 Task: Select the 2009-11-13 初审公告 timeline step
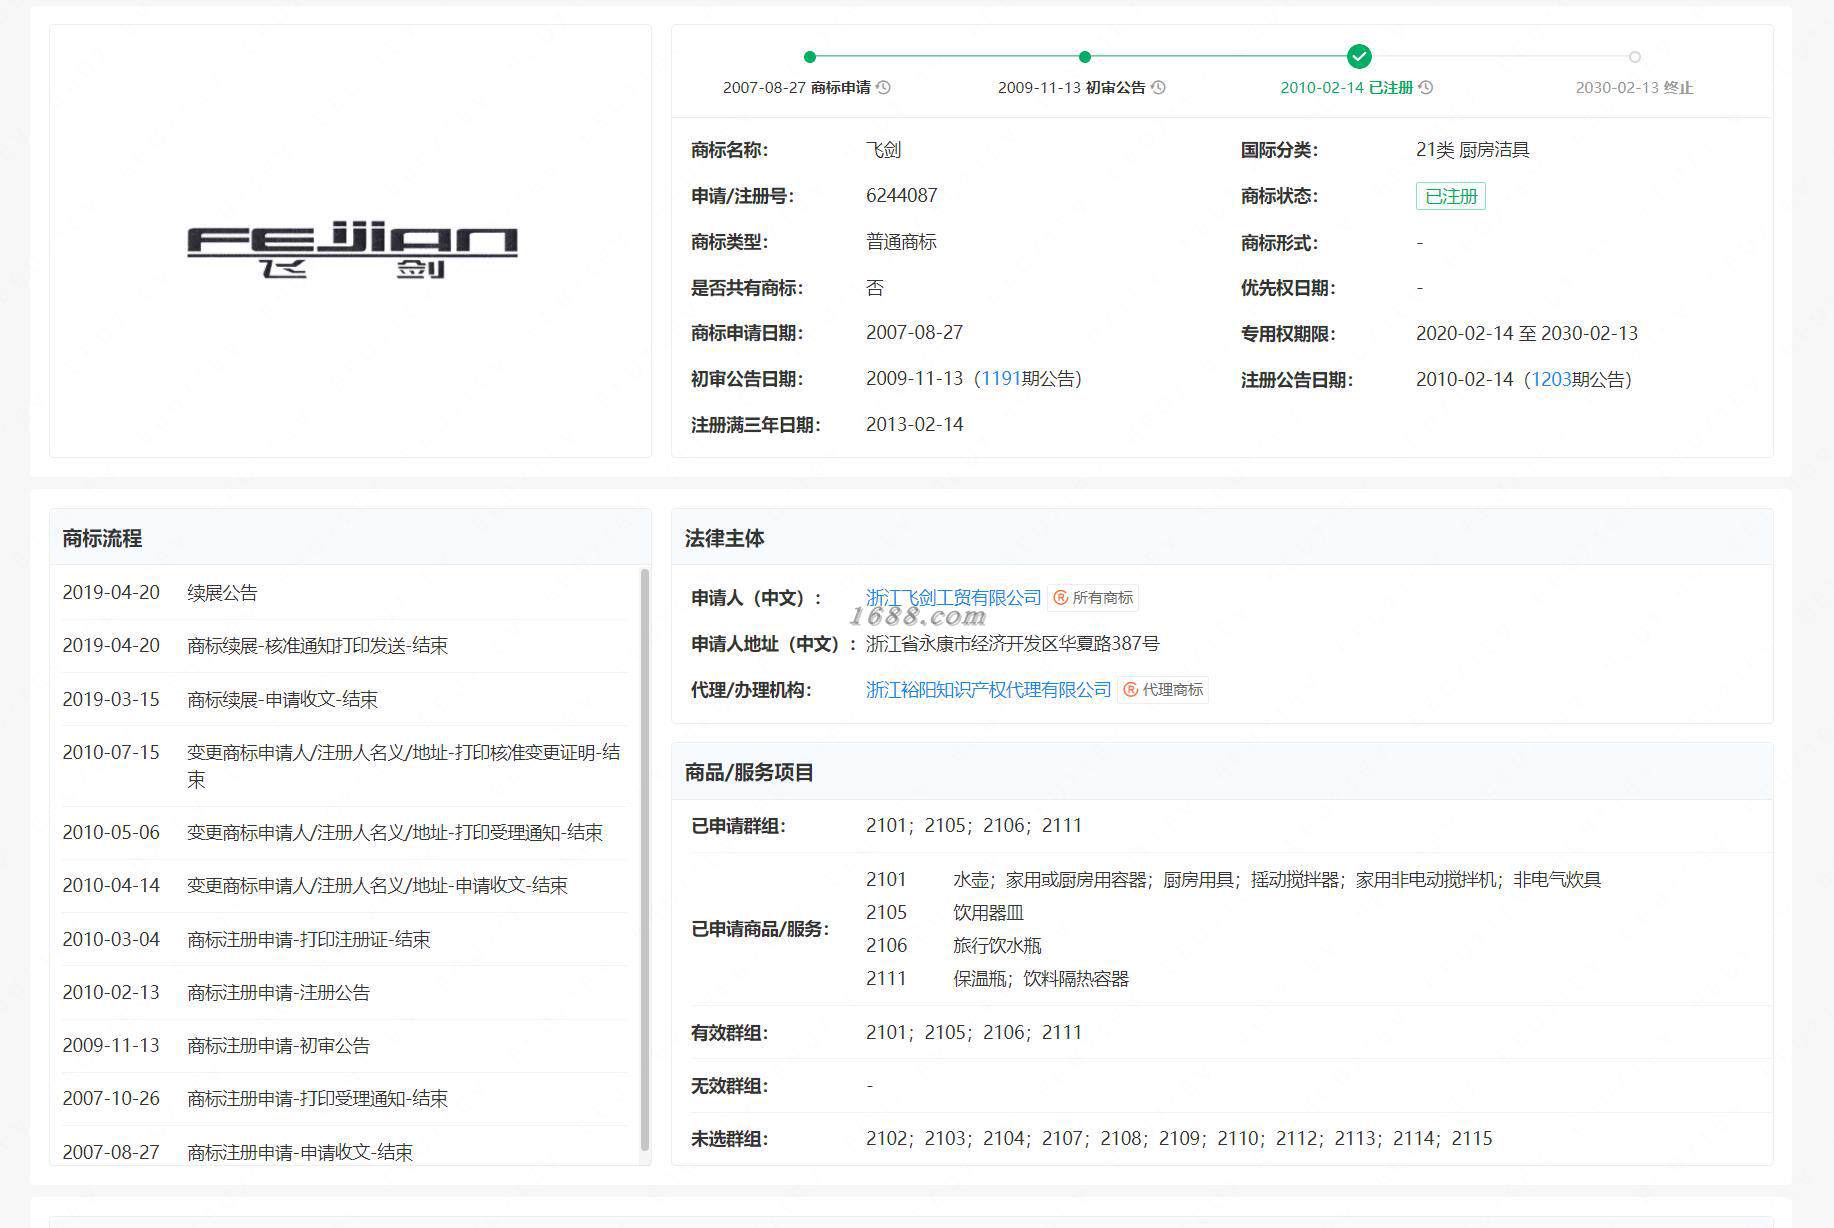click(1081, 88)
